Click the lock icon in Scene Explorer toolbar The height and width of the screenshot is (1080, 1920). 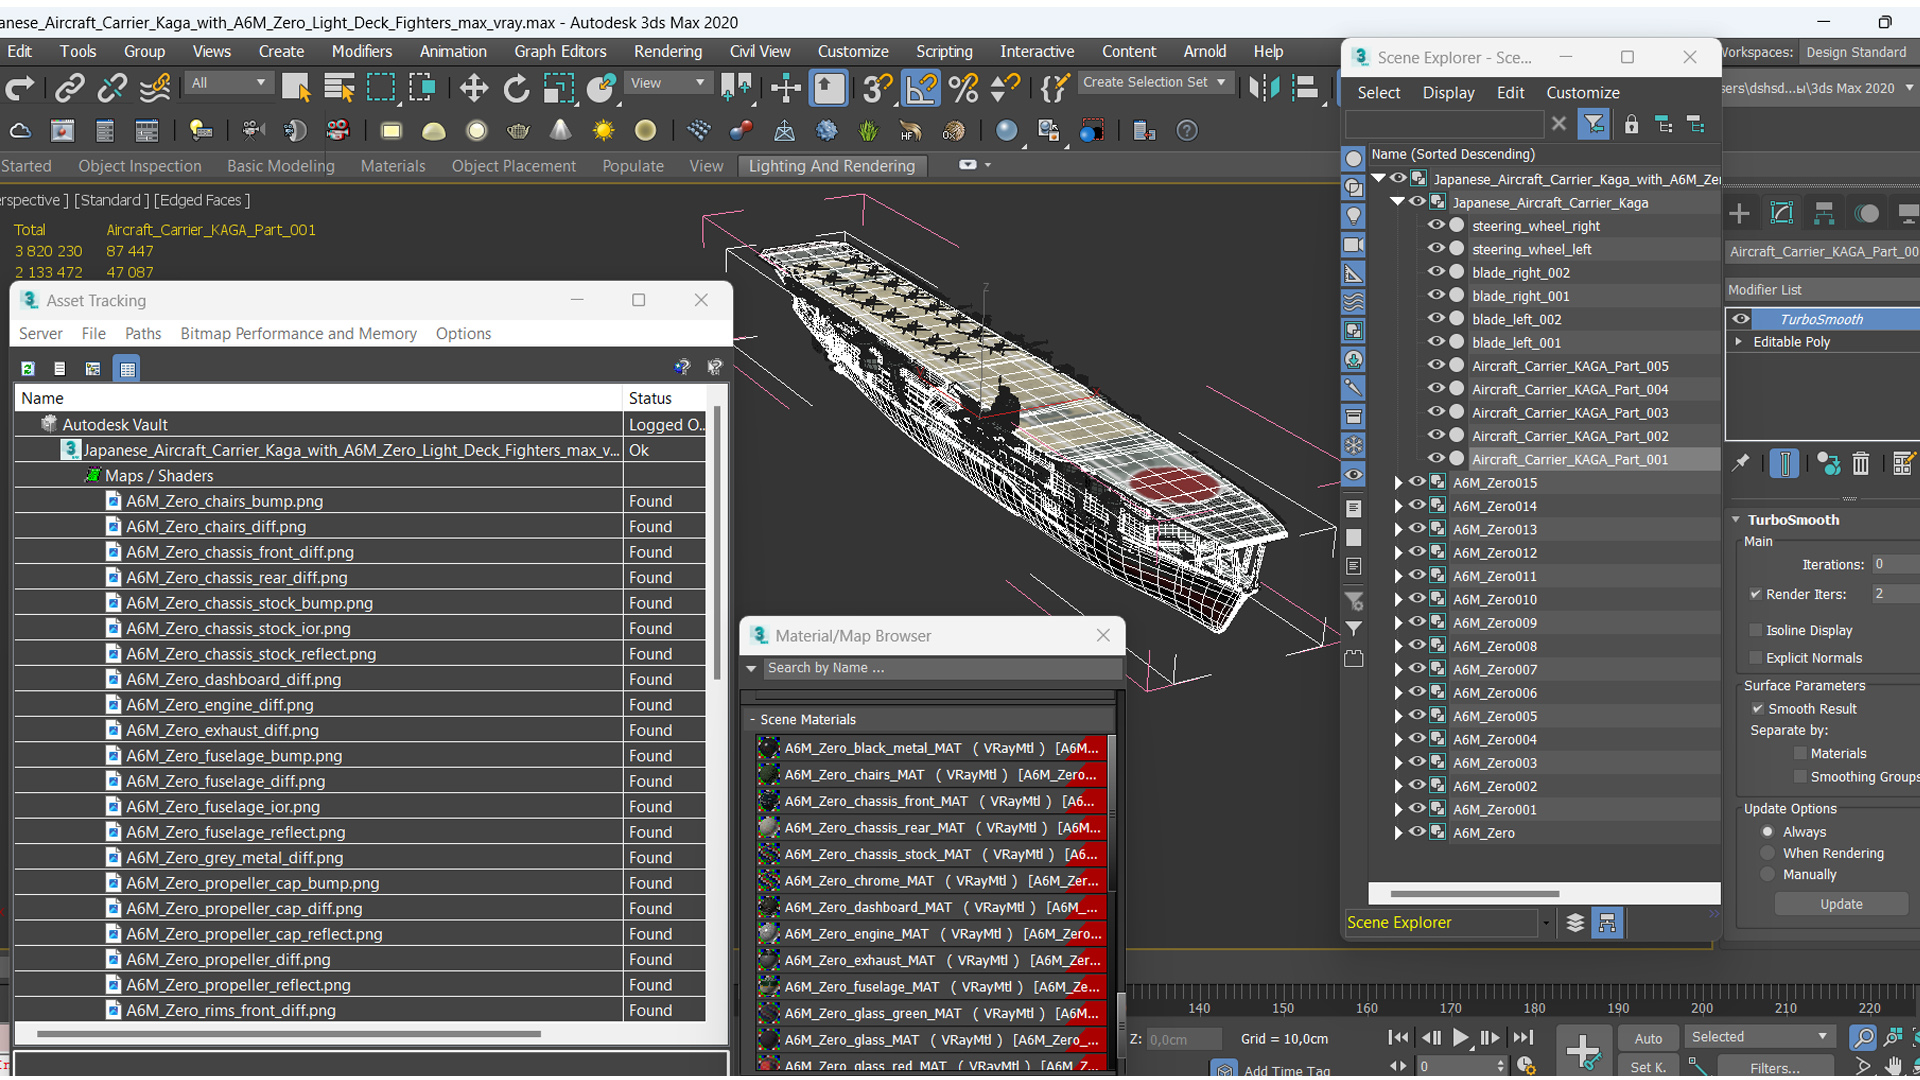[x=1631, y=124]
